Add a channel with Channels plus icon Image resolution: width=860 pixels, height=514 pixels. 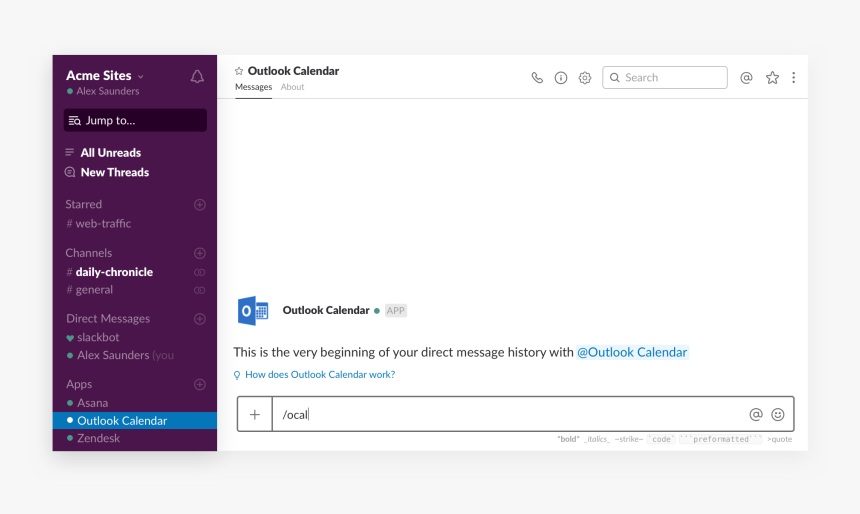(x=200, y=253)
